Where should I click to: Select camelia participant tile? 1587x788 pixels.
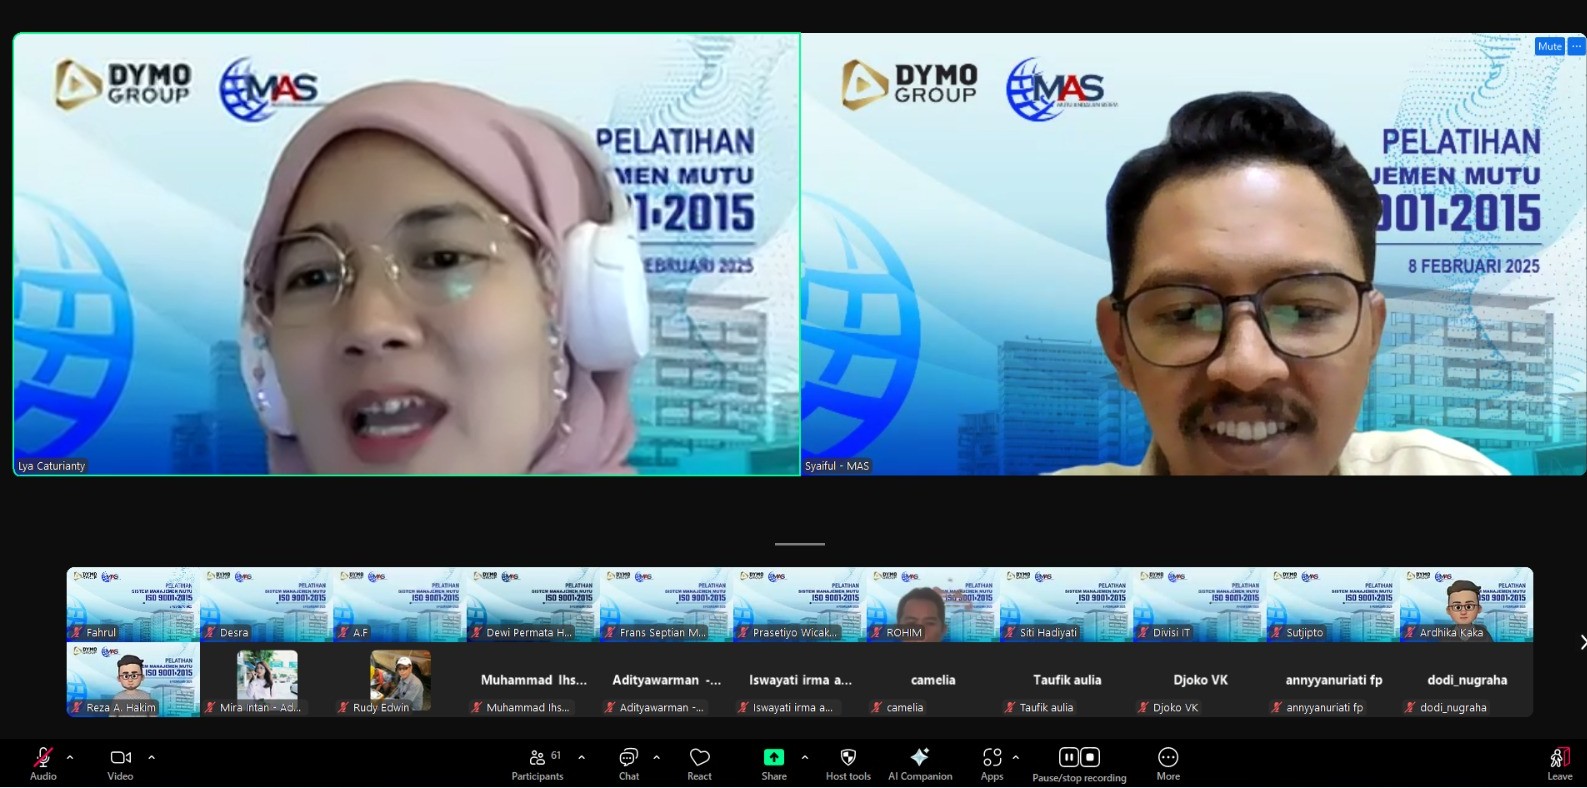933,679
